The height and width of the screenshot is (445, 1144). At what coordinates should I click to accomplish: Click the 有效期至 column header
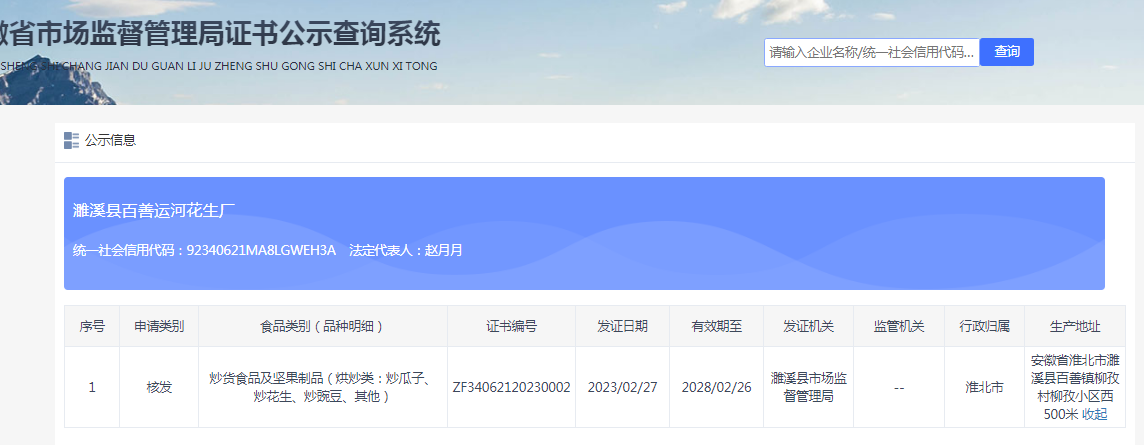pos(716,326)
